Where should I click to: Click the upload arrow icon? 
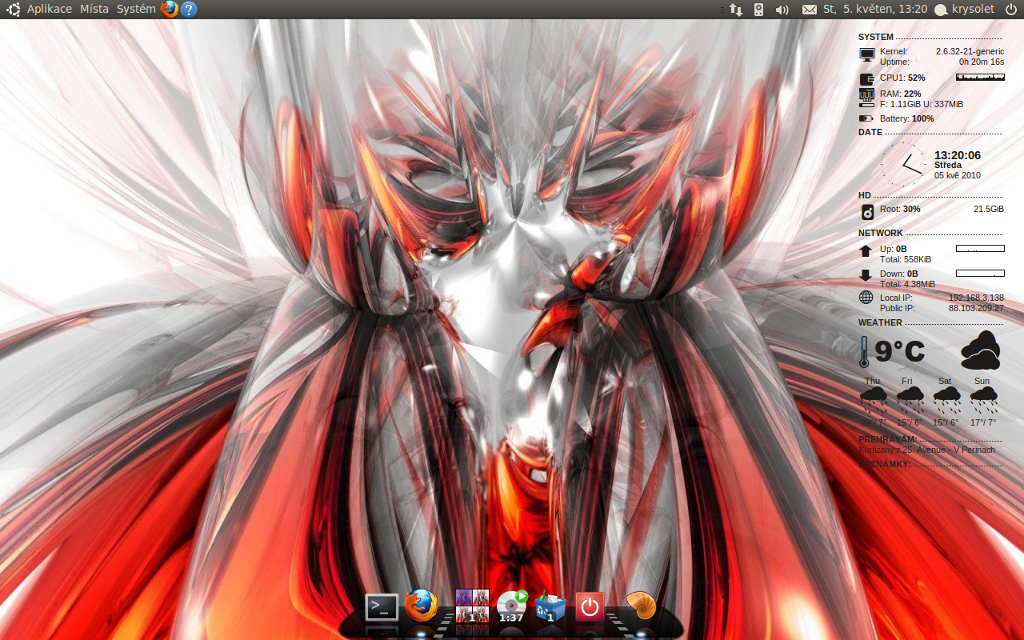865,251
